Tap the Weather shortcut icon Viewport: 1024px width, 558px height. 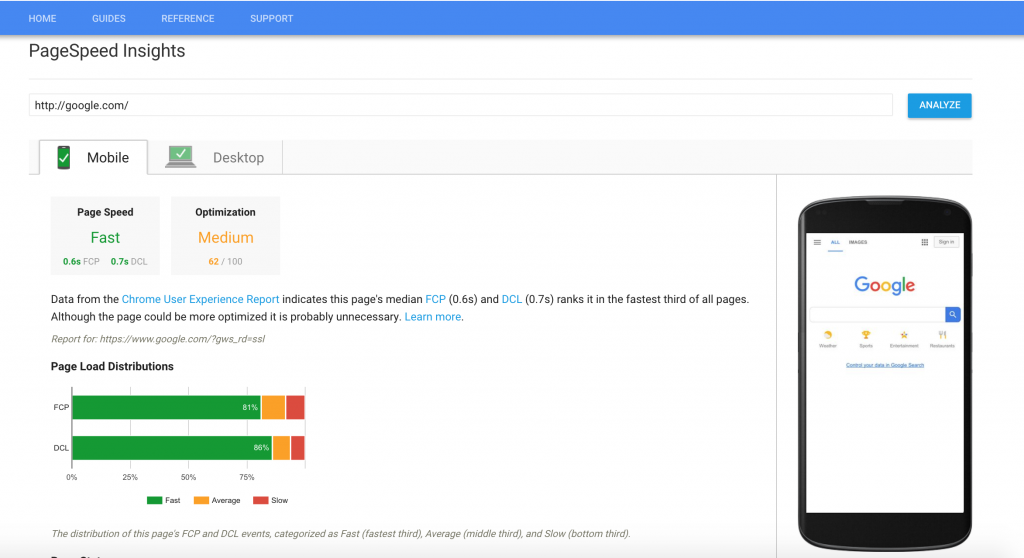coord(827,335)
